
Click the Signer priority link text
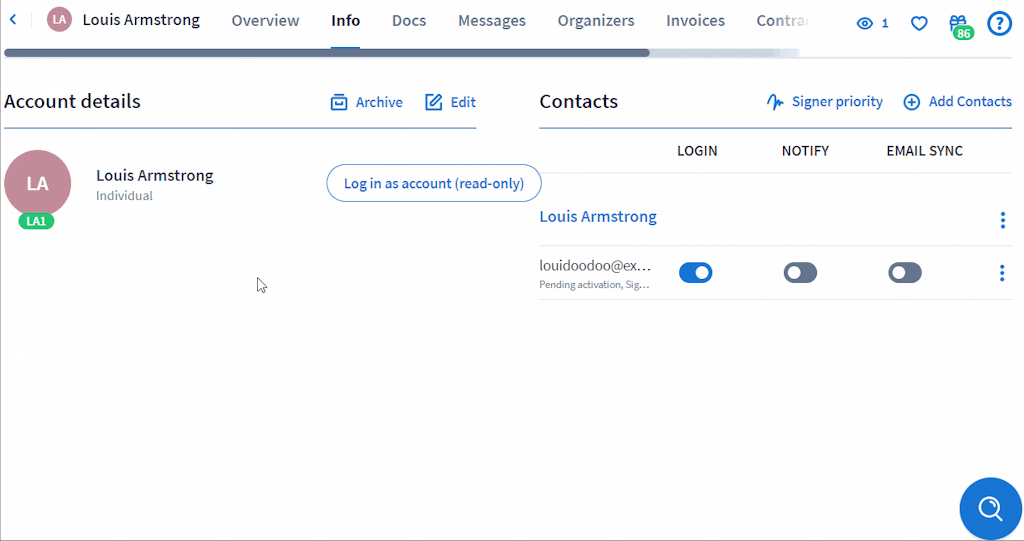837,102
